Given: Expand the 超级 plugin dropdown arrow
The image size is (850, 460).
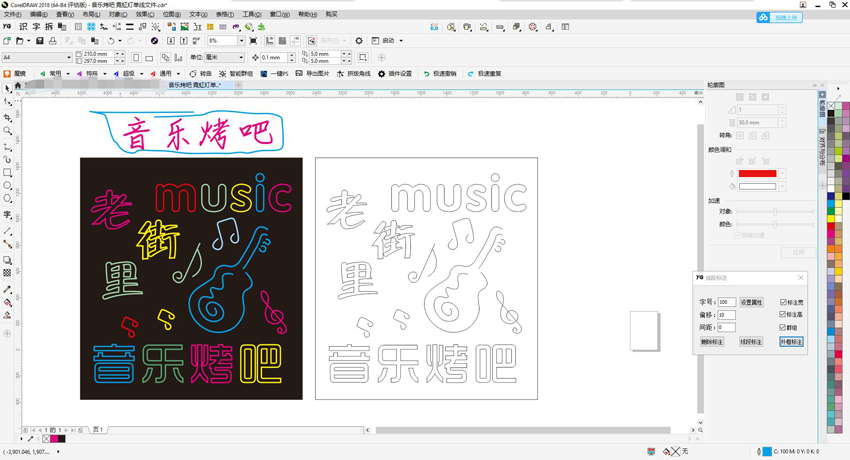Looking at the screenshot, I should [141, 74].
